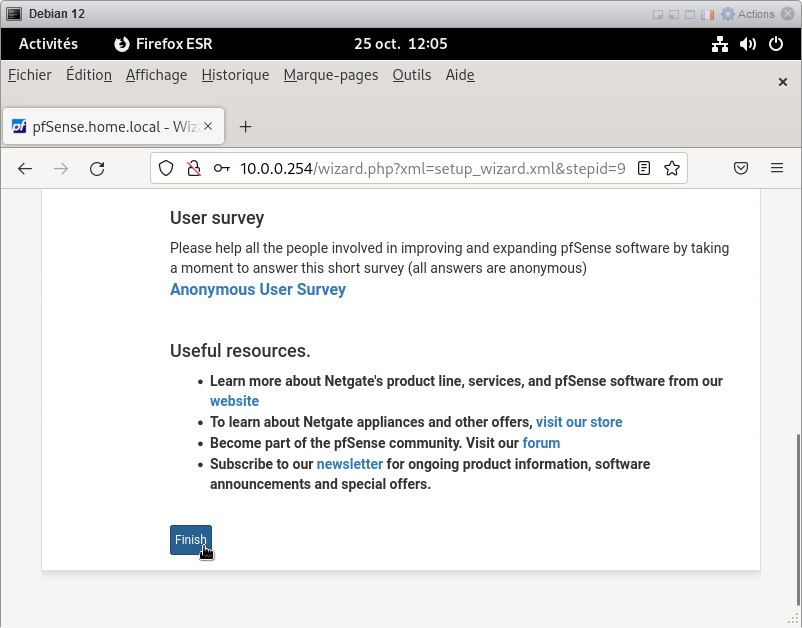Click the tracking protection shield icon
802x628 pixels.
click(x=166, y=168)
